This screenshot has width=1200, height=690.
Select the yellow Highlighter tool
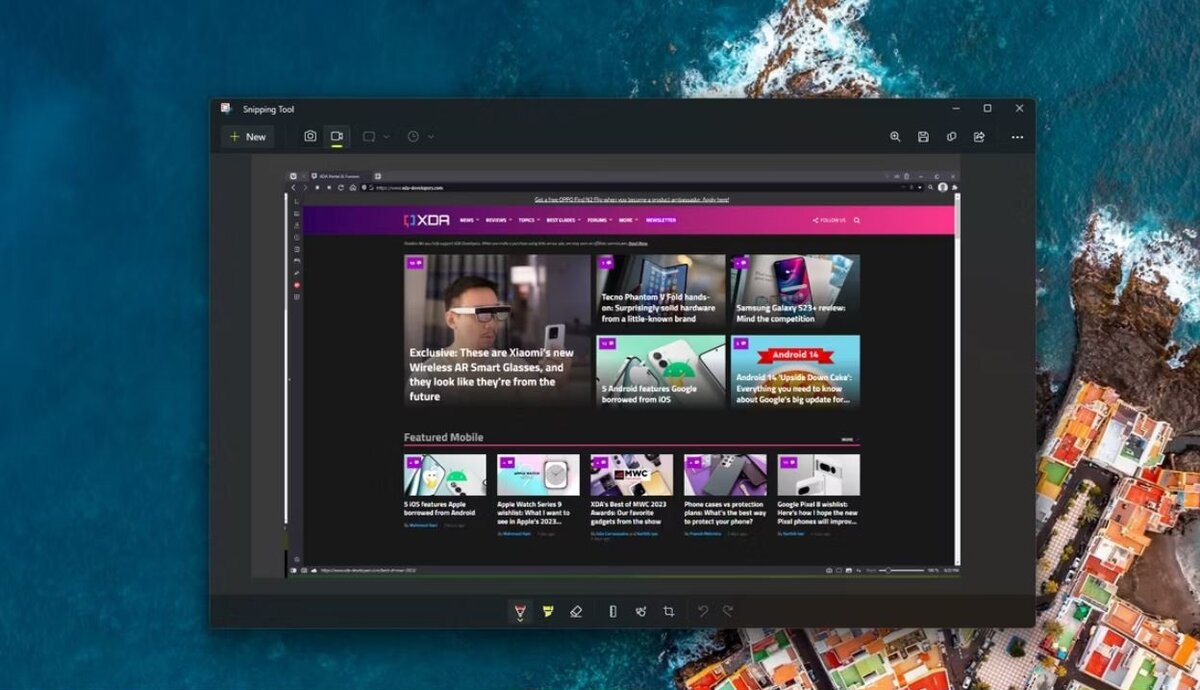(x=547, y=611)
